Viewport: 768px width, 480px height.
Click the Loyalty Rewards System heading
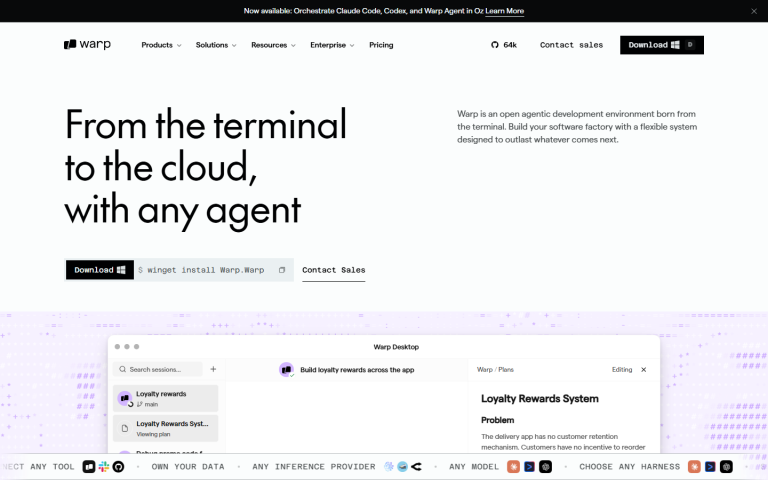540,399
